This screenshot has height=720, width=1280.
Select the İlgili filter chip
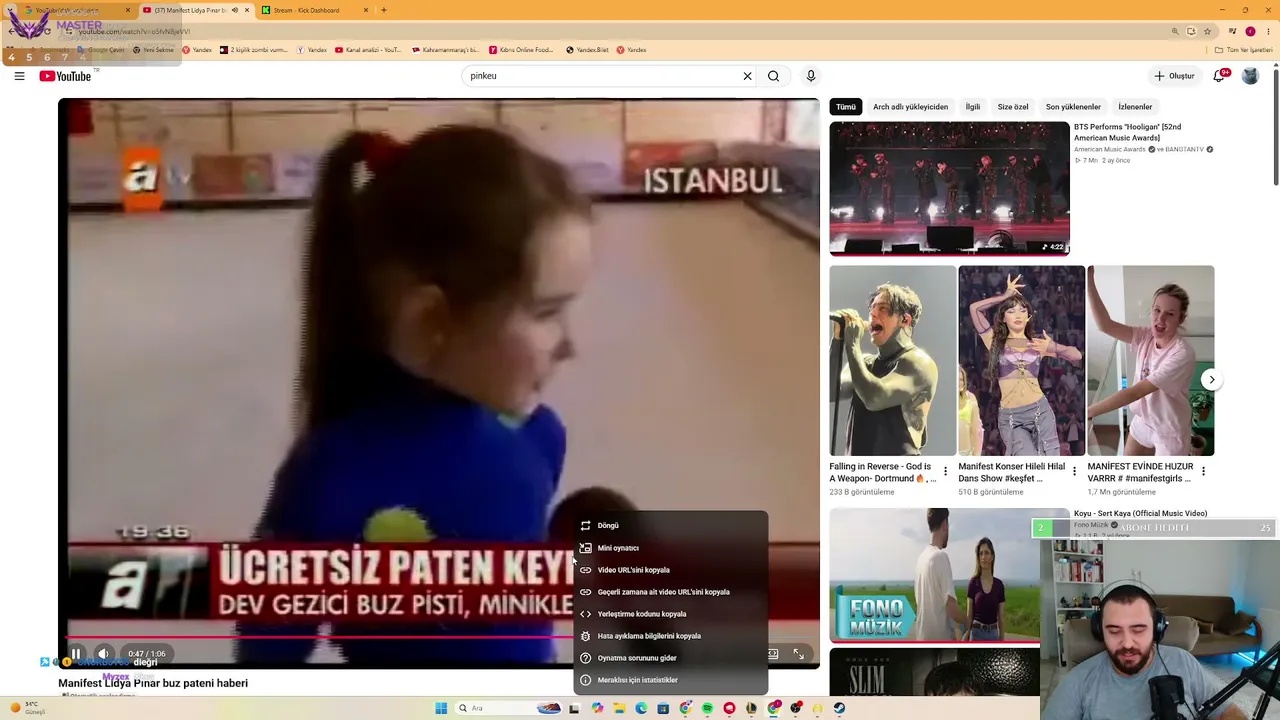[972, 107]
